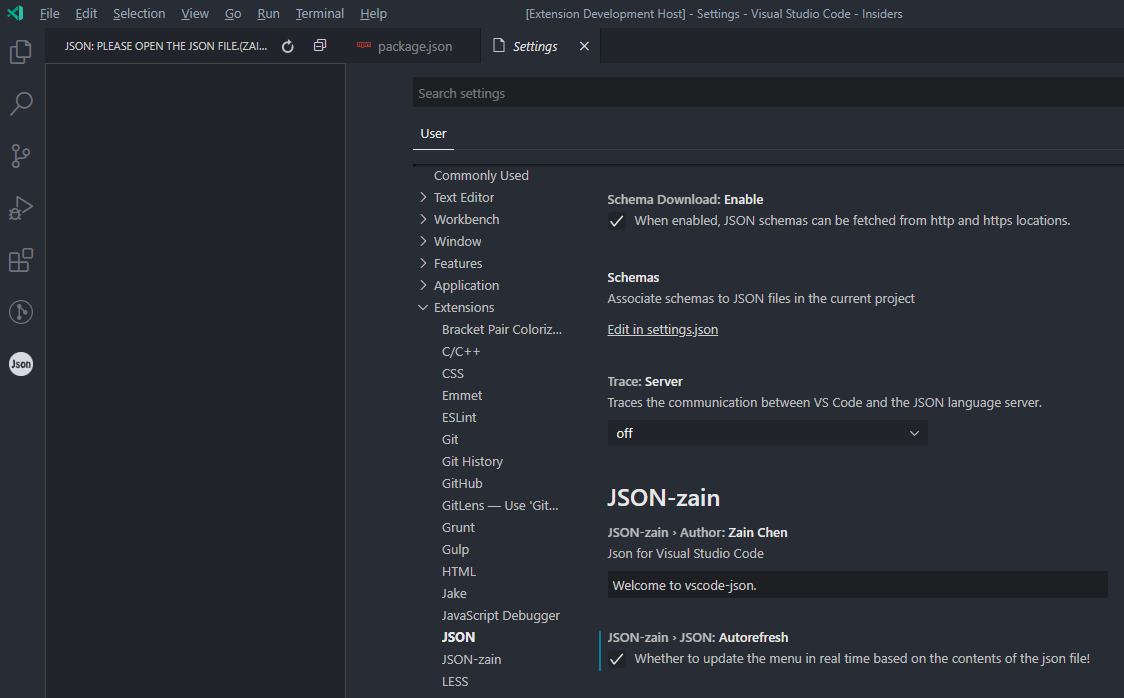The image size is (1124, 698).
Task: Switch to the package.json tab
Action: coord(415,47)
